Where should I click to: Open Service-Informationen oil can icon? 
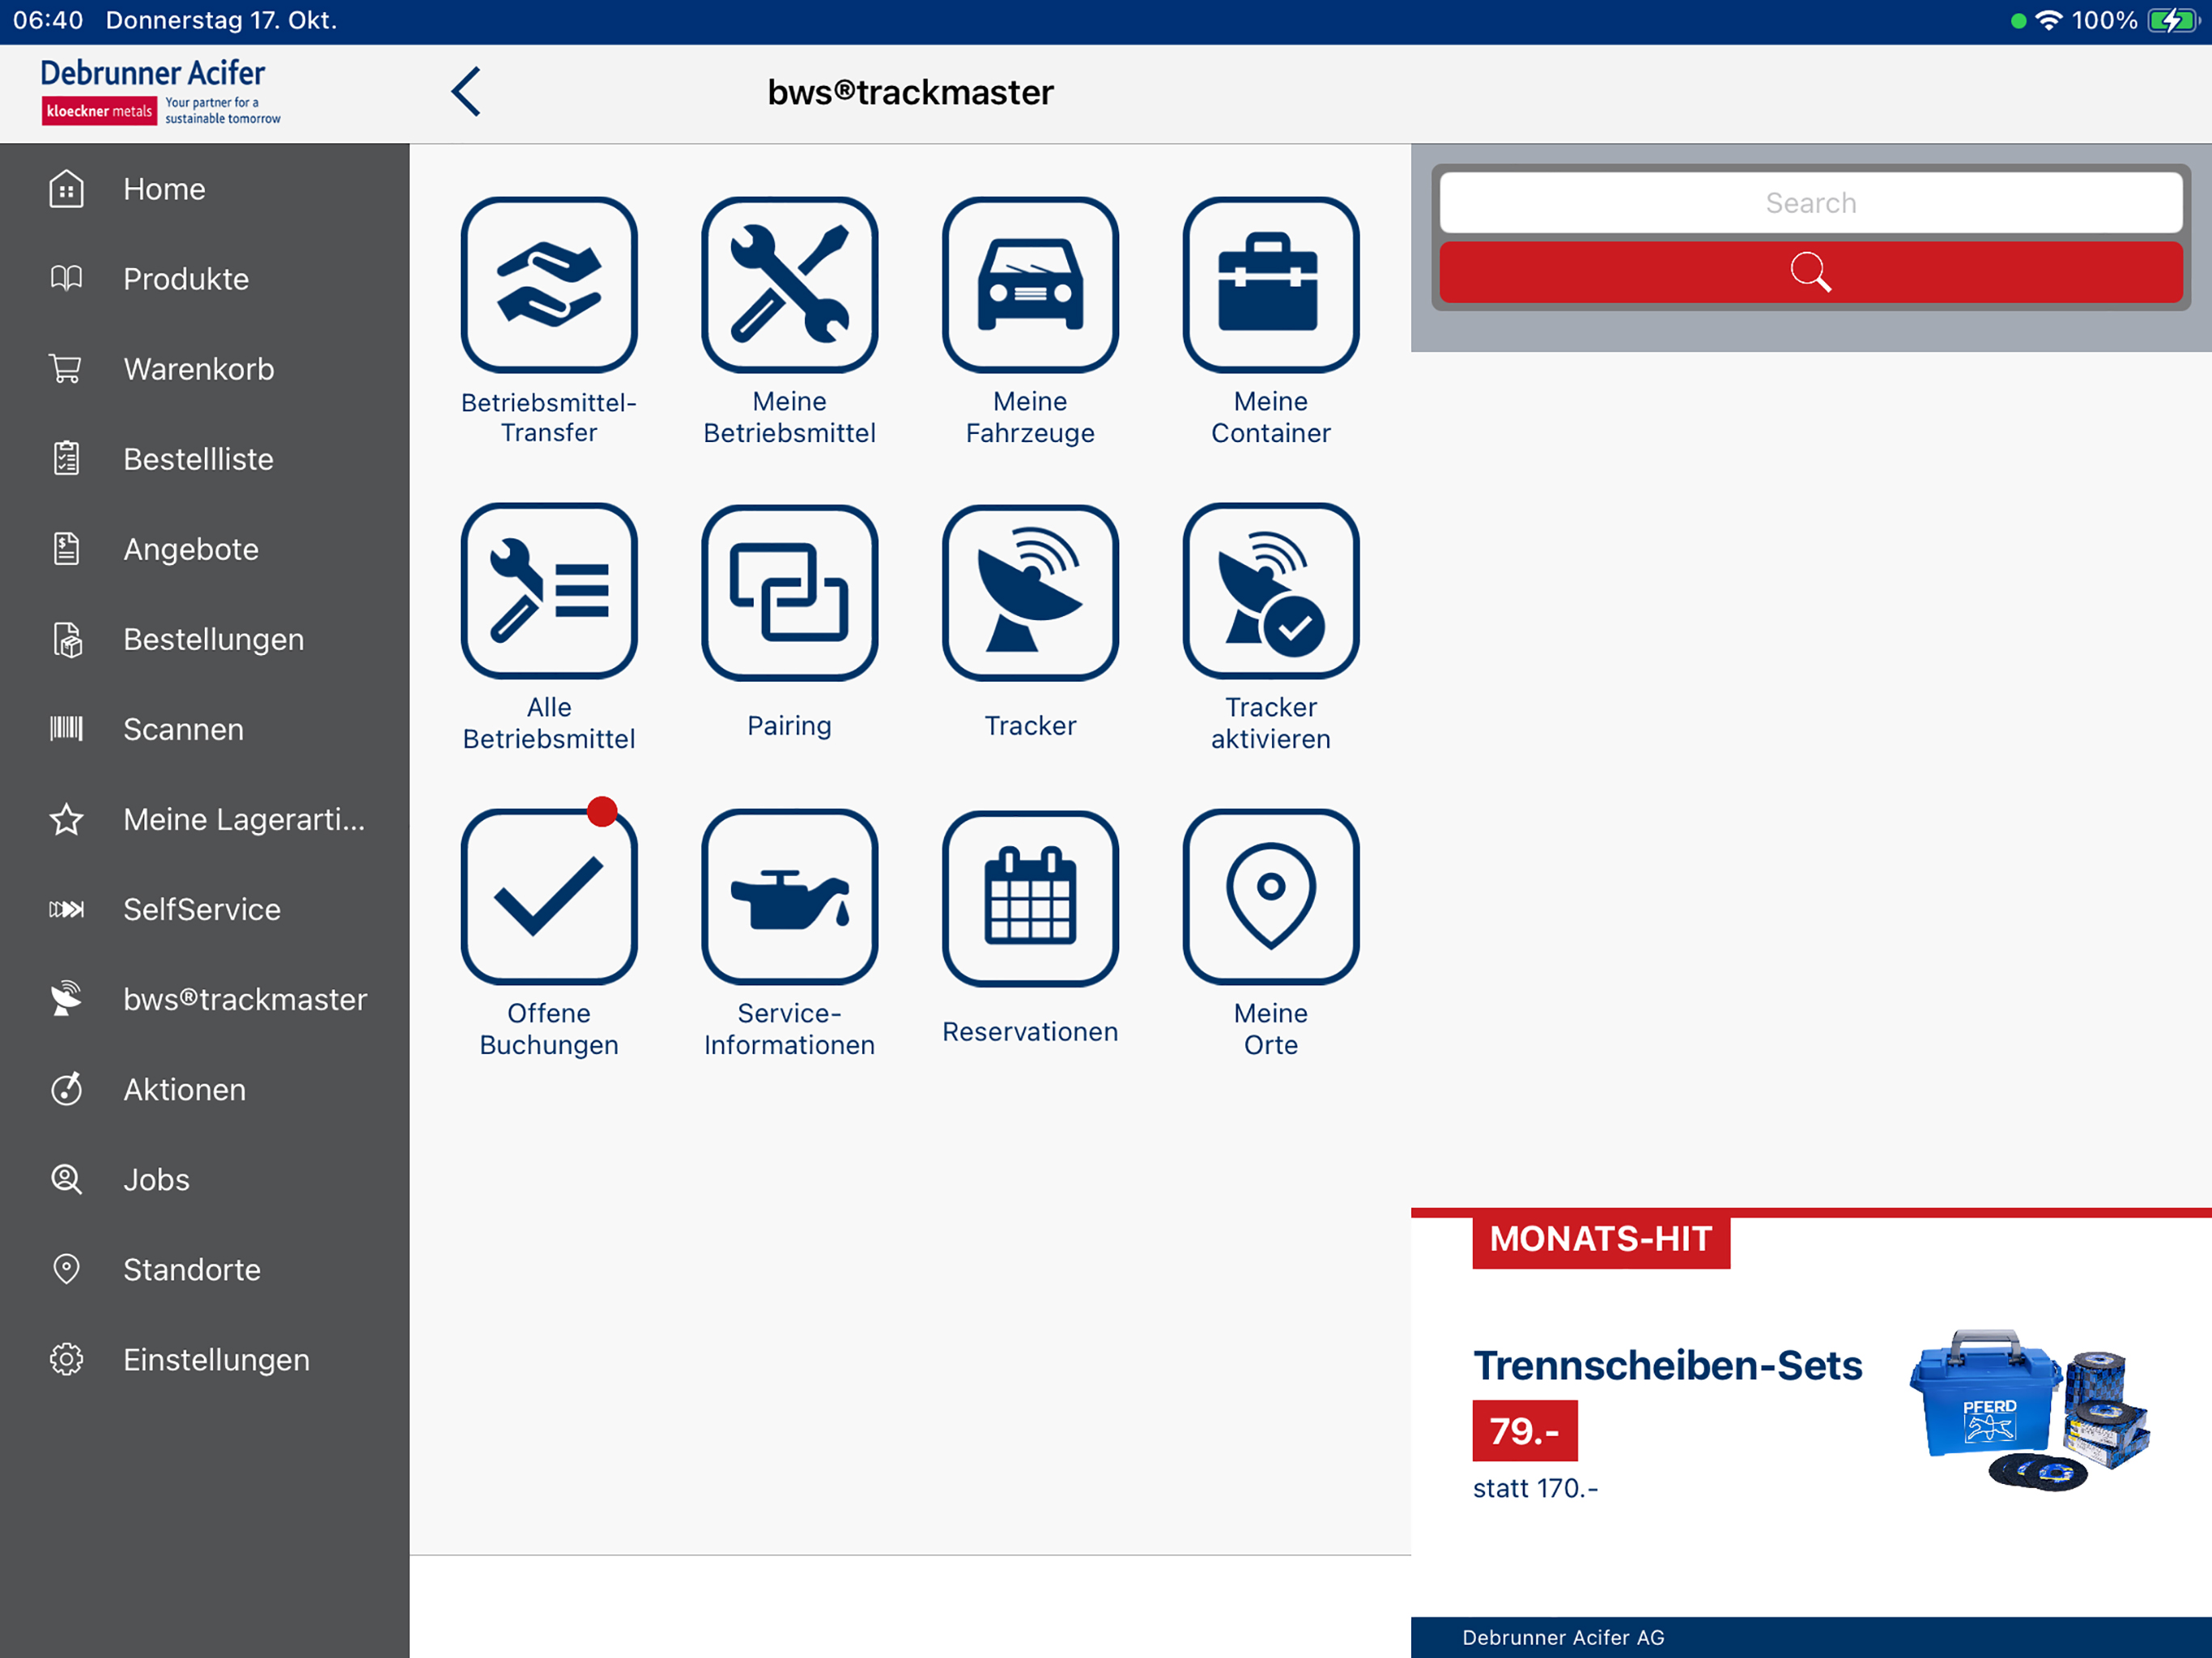click(x=789, y=897)
